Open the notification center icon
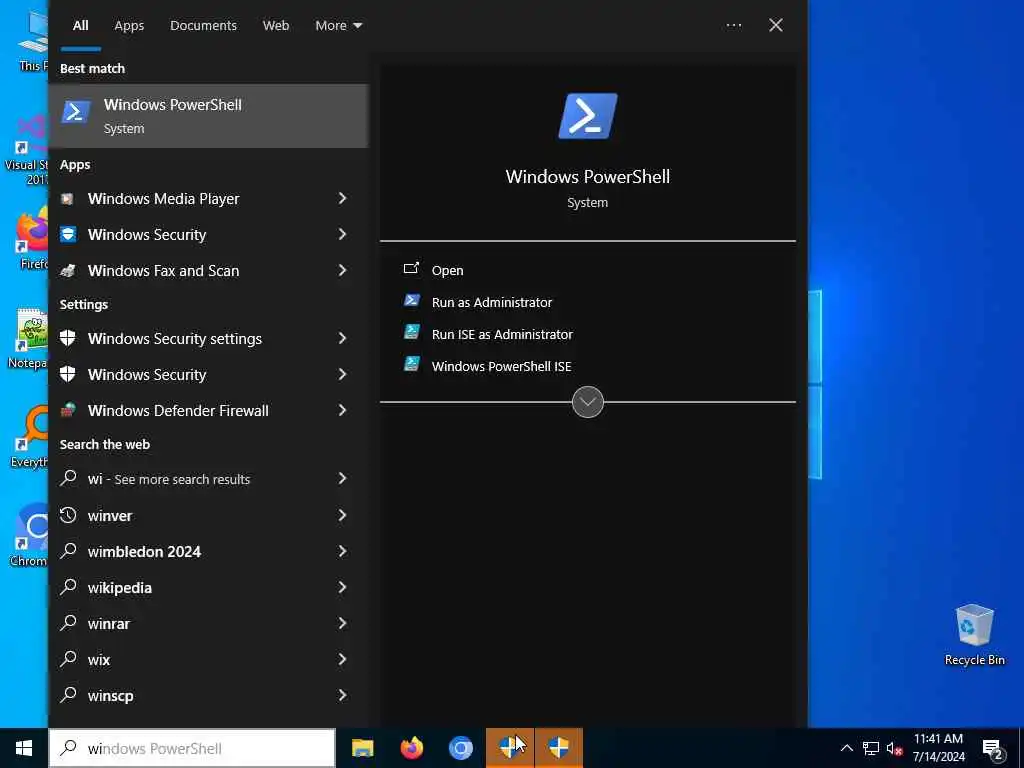The width and height of the screenshot is (1024, 768). (993, 750)
